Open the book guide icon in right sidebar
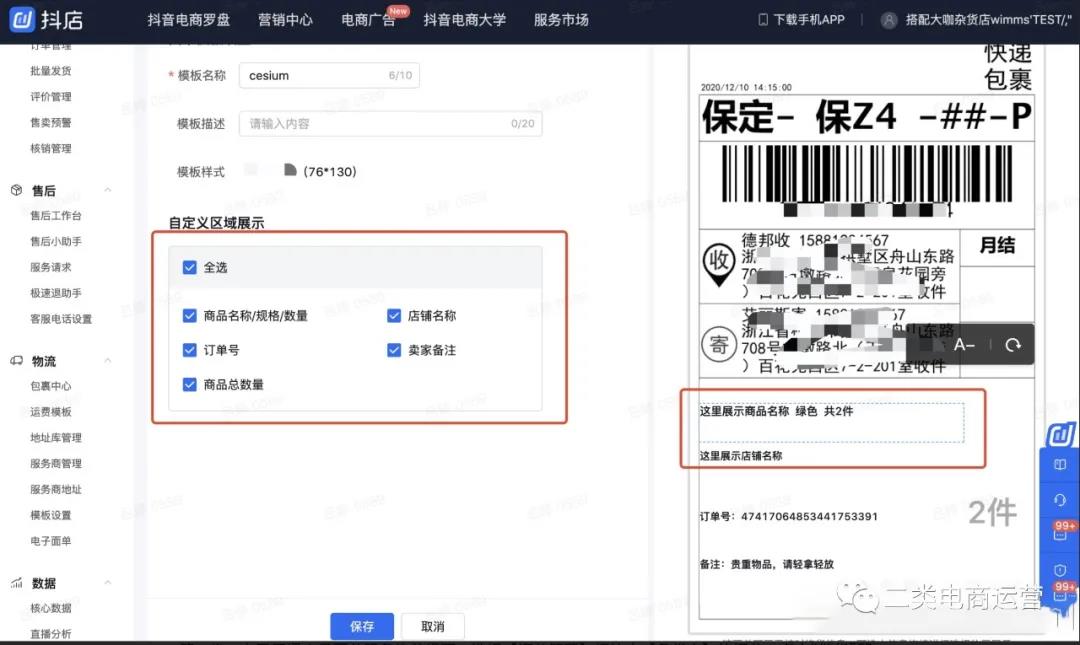 pos(1060,465)
